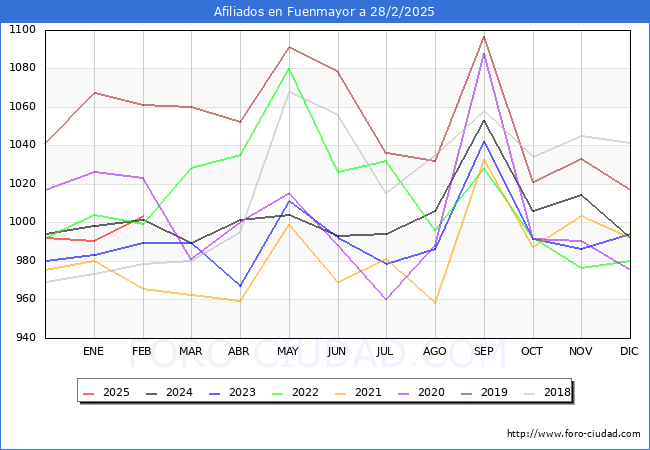
Task: Click the MAY month axis label
Action: [288, 351]
